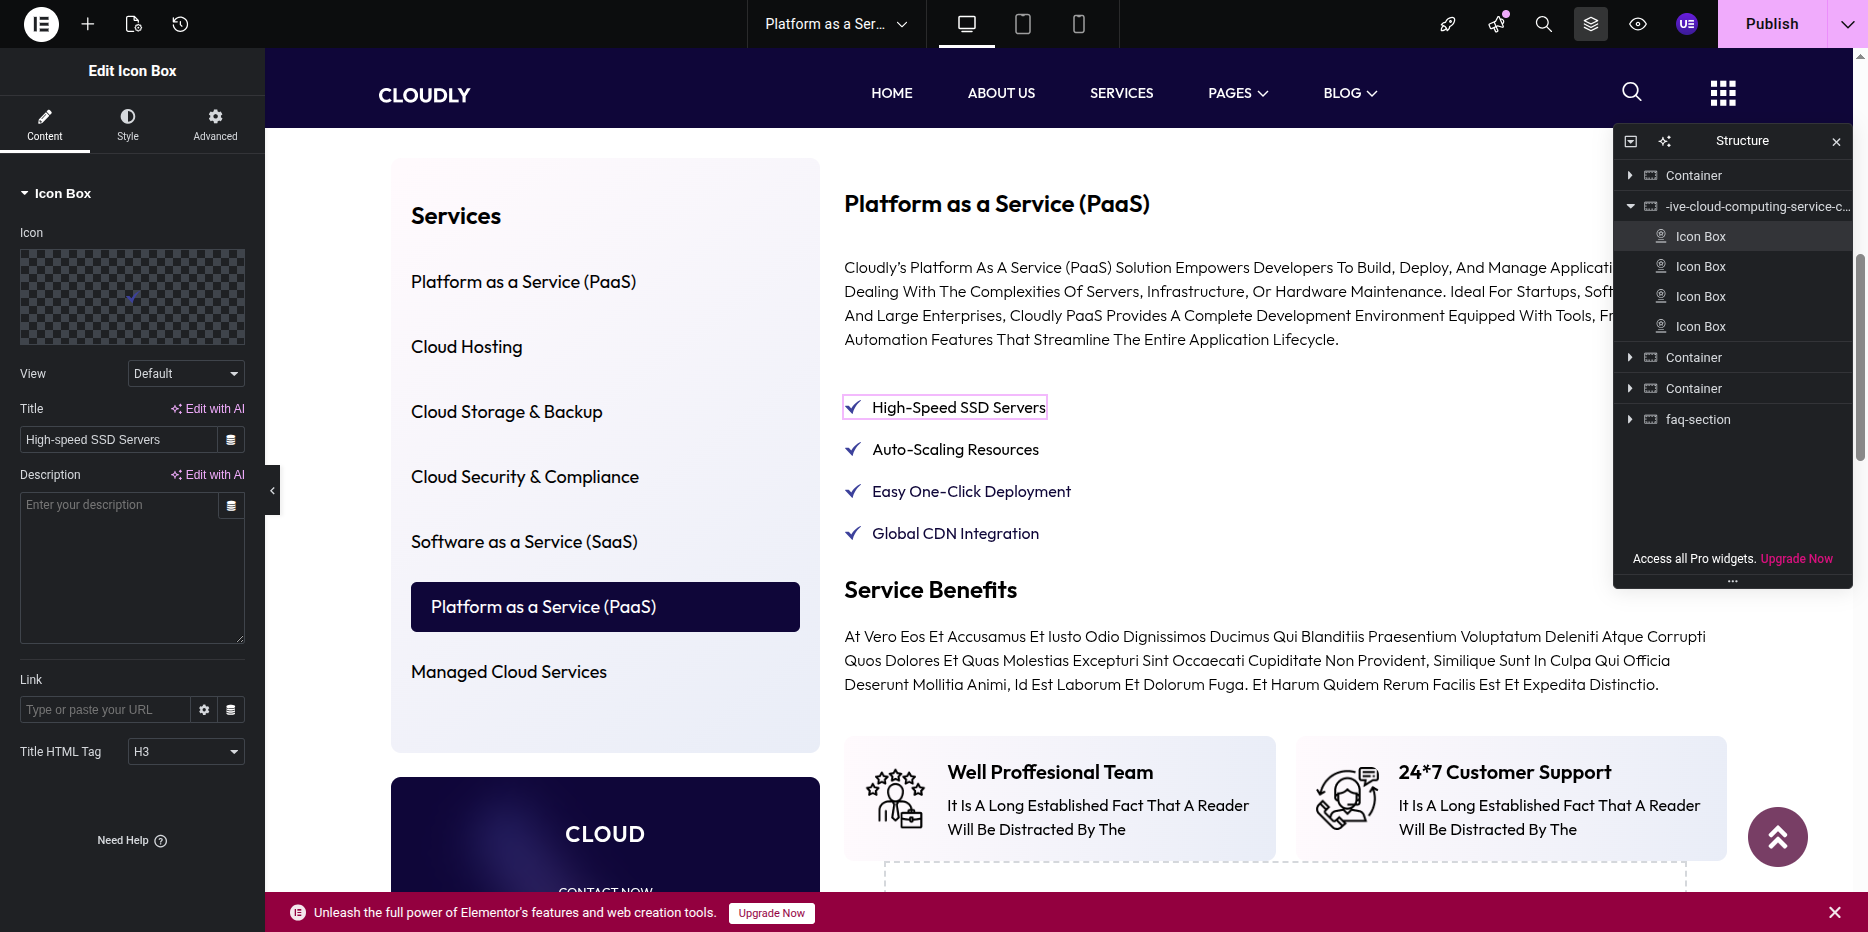
Task: Click Cloud Security & Compliance service link
Action: coord(524,477)
